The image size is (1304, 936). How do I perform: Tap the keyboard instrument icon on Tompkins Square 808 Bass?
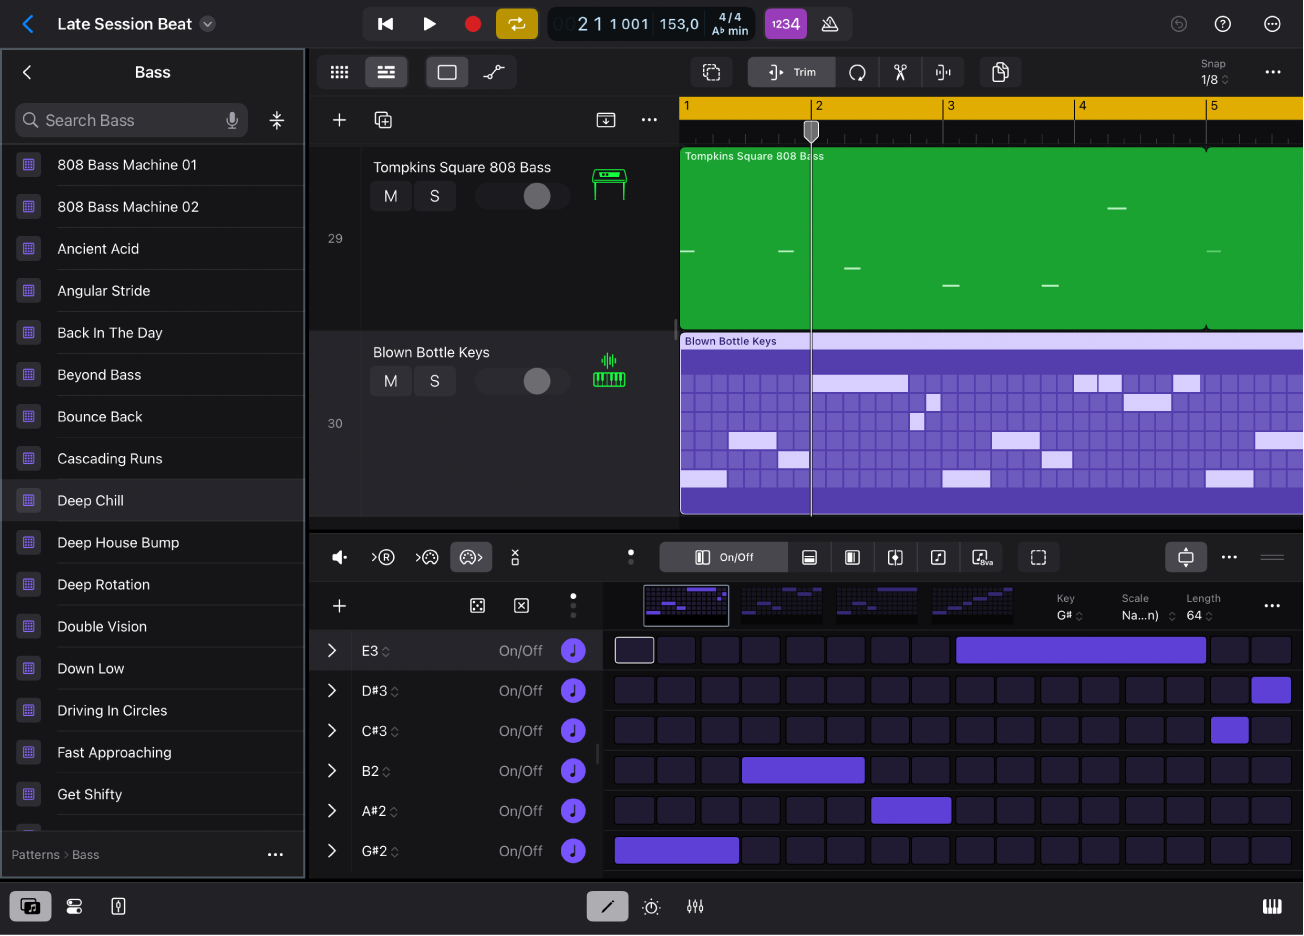[x=608, y=183]
